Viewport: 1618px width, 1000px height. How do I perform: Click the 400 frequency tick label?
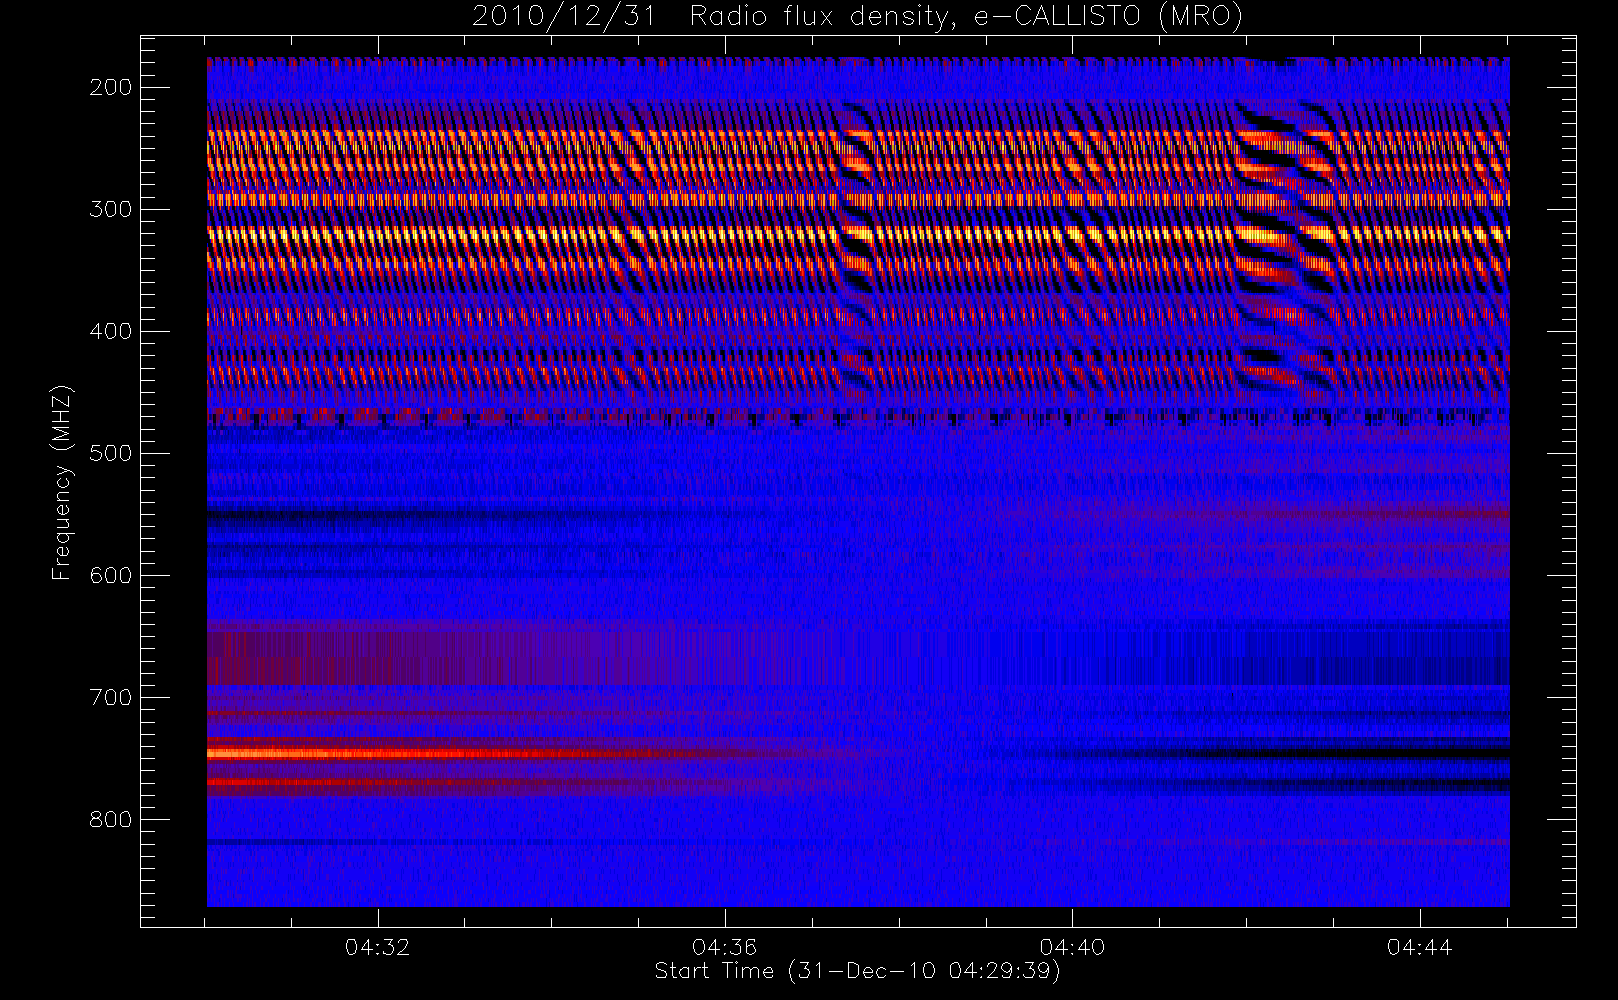(110, 331)
